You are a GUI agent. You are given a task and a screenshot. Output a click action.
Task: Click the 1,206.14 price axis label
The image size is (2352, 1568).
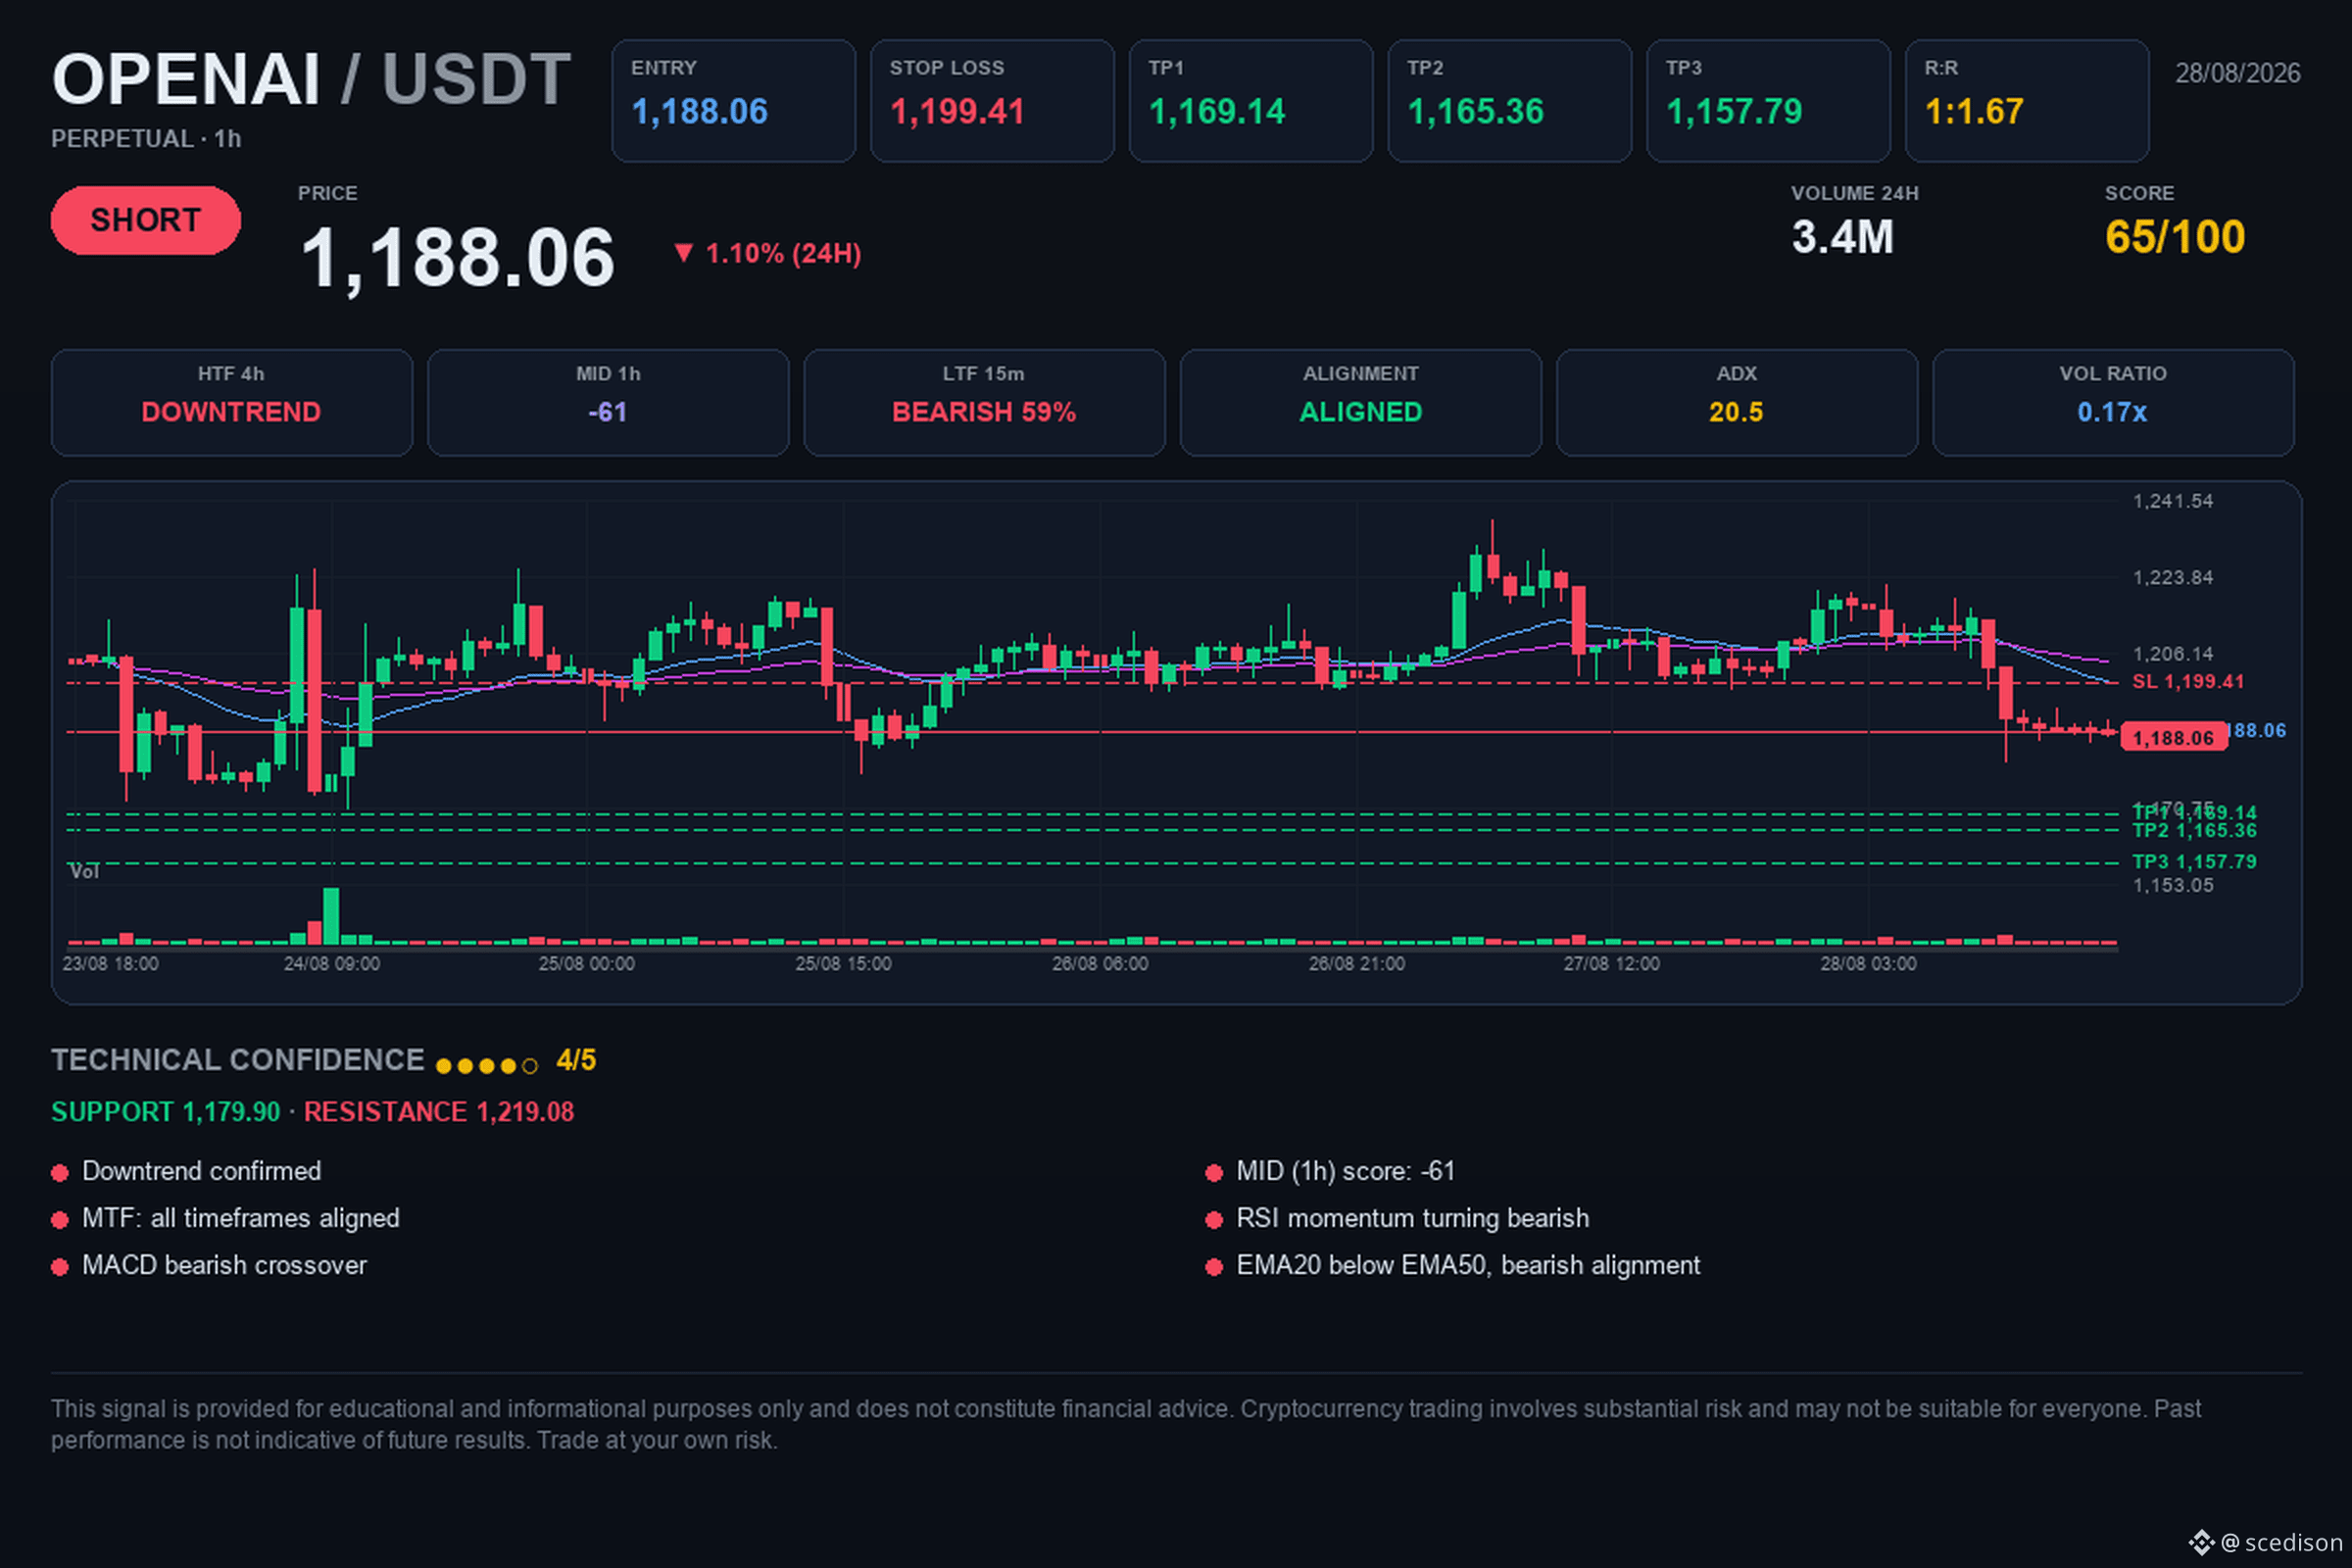(x=2173, y=654)
